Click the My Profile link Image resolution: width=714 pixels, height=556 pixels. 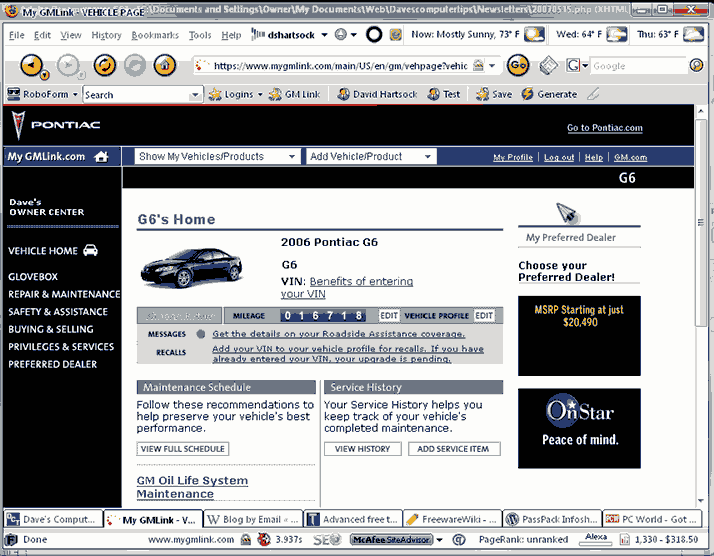[513, 157]
